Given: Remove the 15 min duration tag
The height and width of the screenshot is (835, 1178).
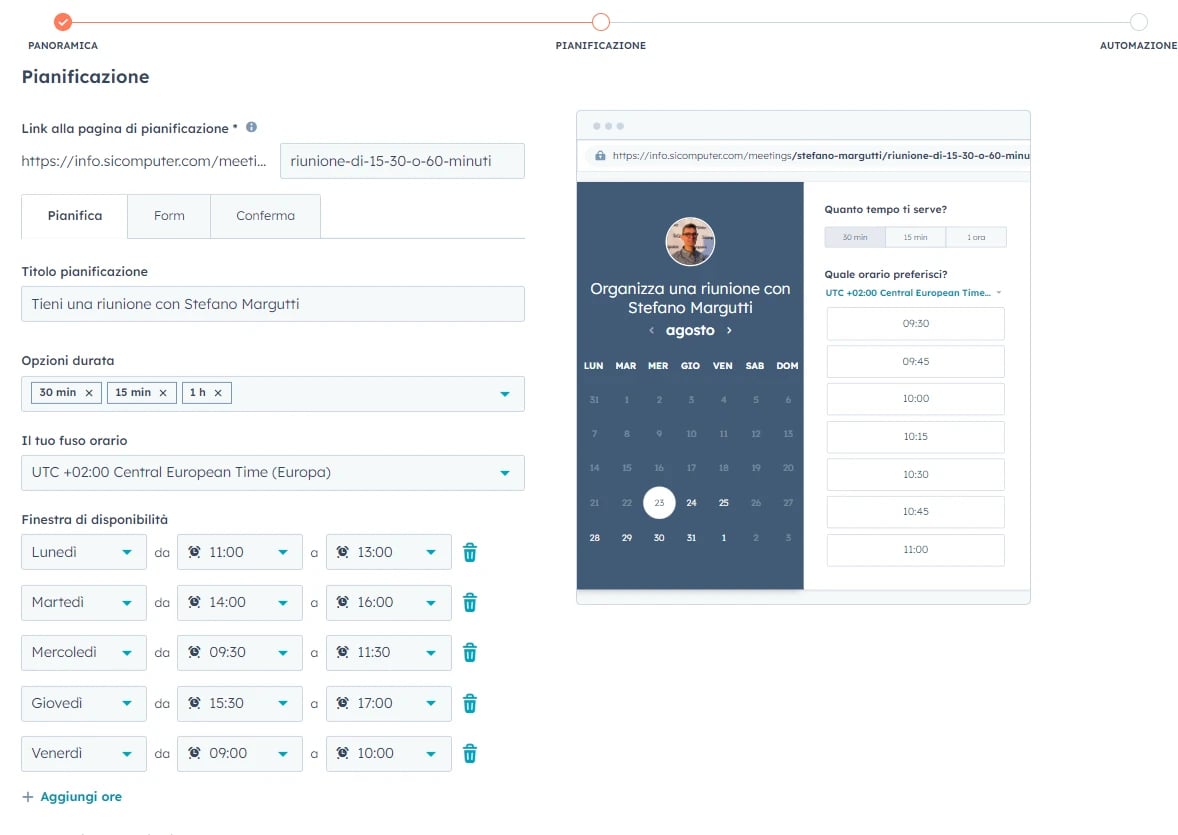Looking at the screenshot, I should tap(163, 393).
